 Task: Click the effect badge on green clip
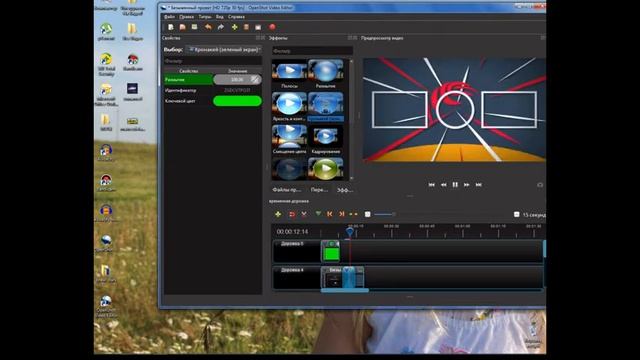331,244
